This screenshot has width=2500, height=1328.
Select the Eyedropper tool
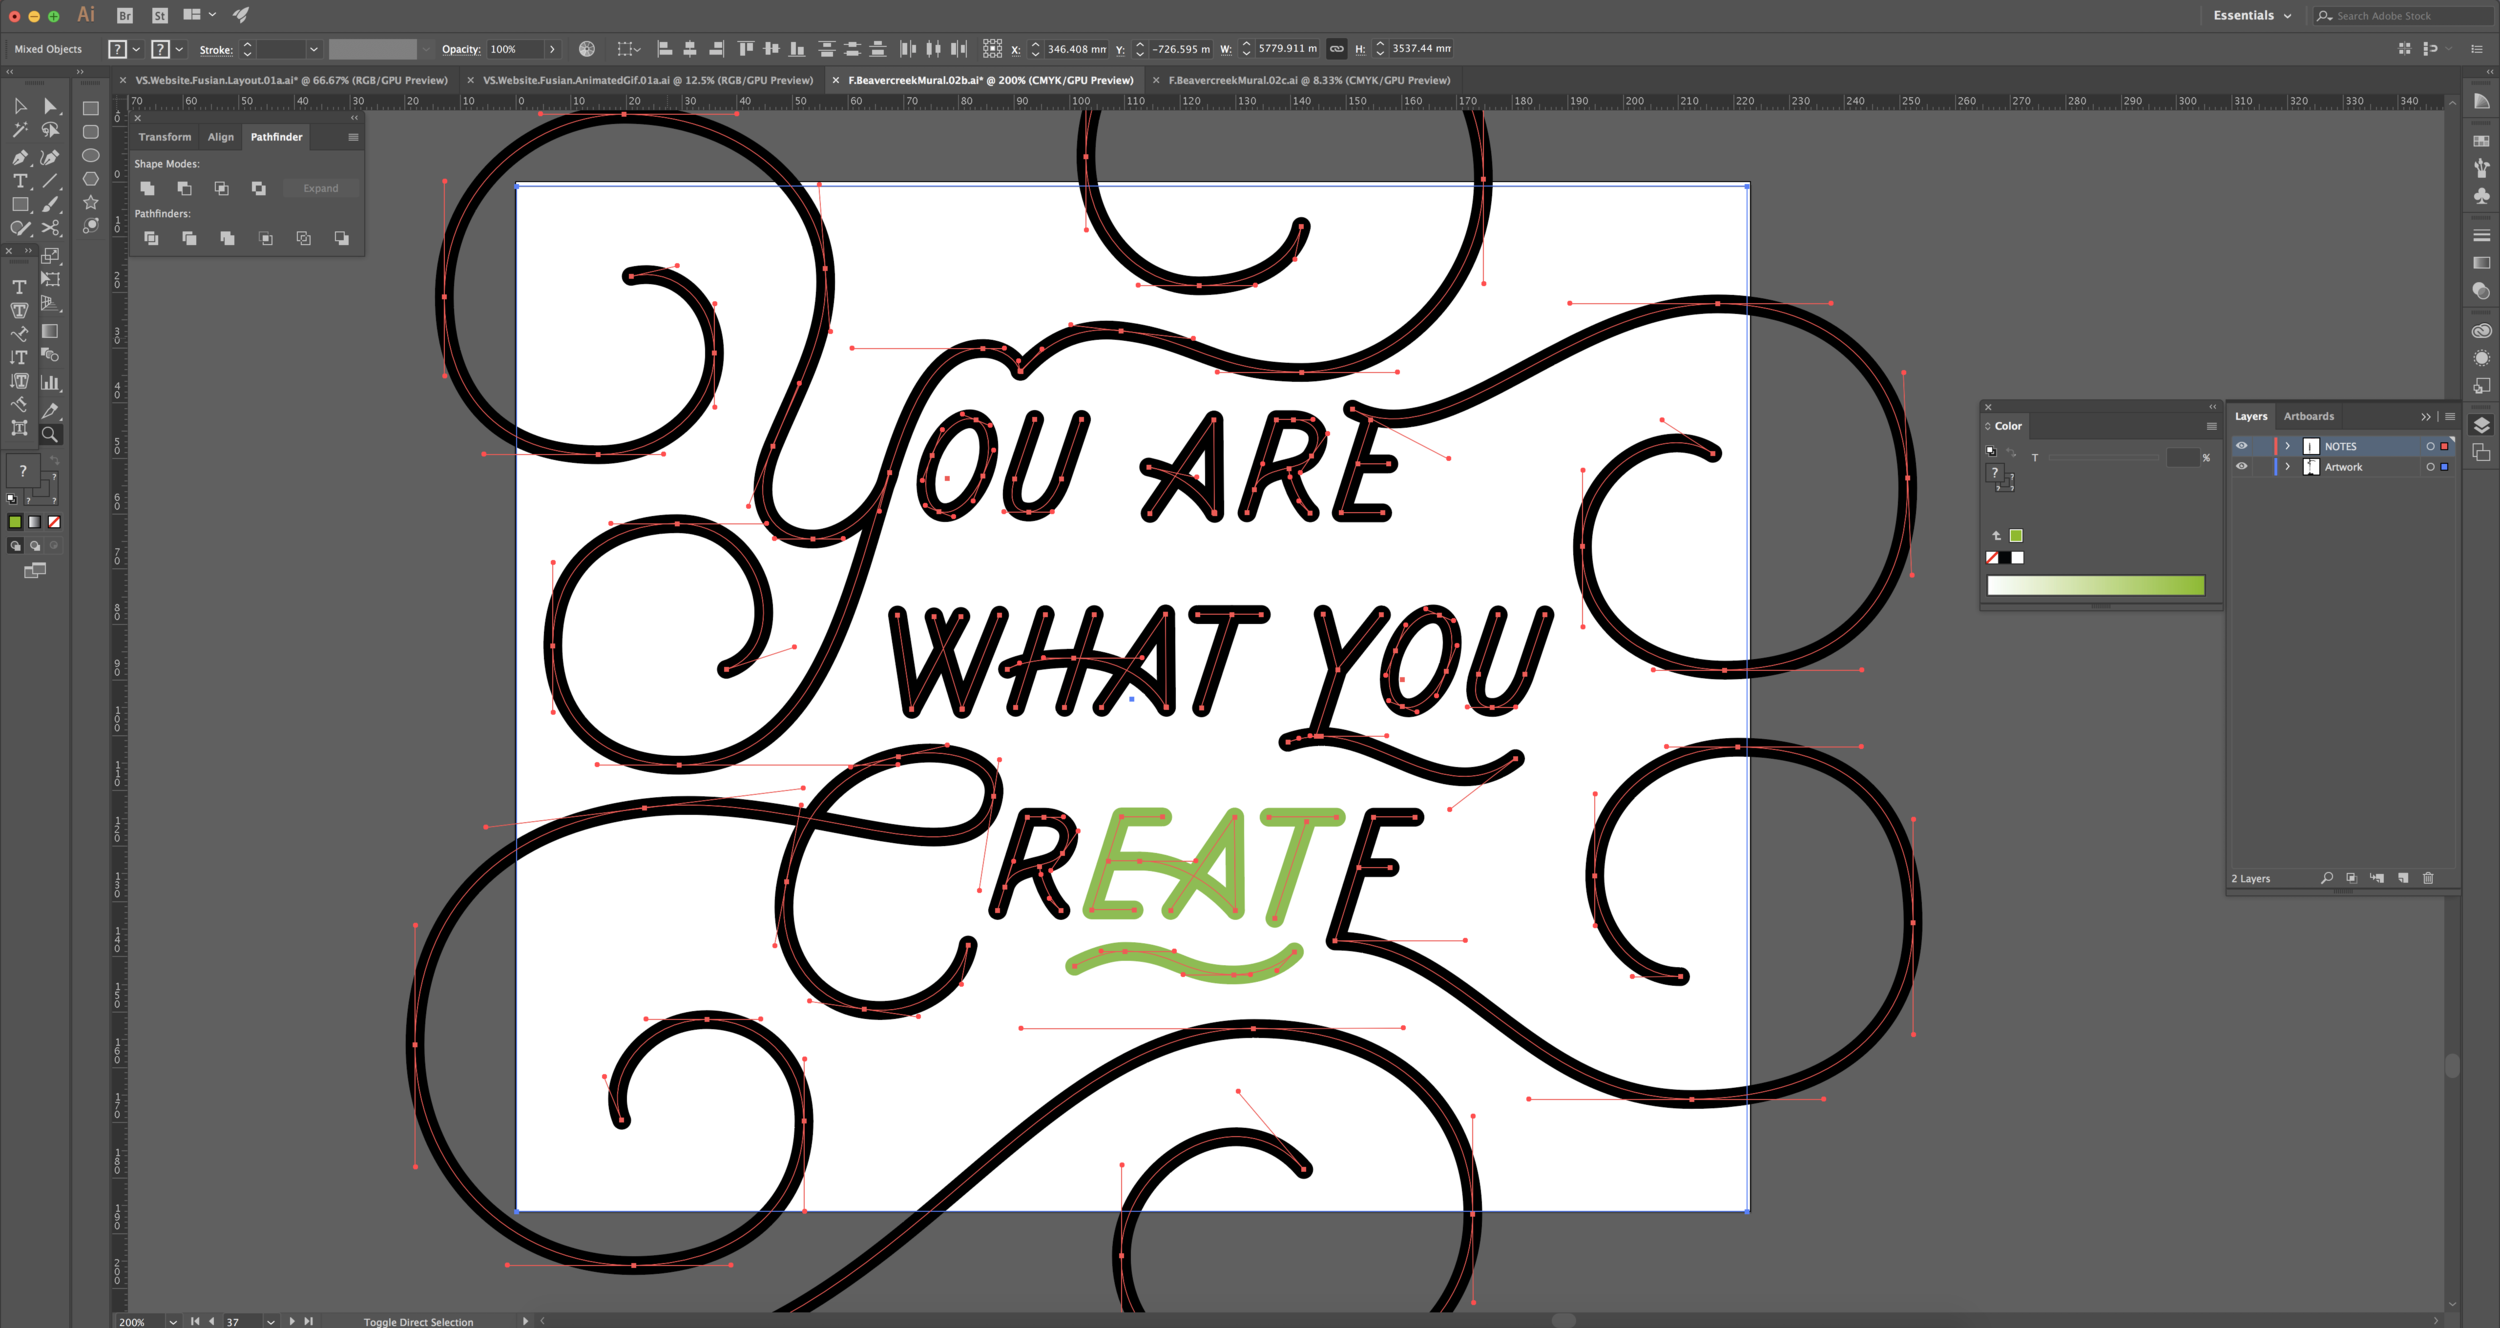pos(50,410)
